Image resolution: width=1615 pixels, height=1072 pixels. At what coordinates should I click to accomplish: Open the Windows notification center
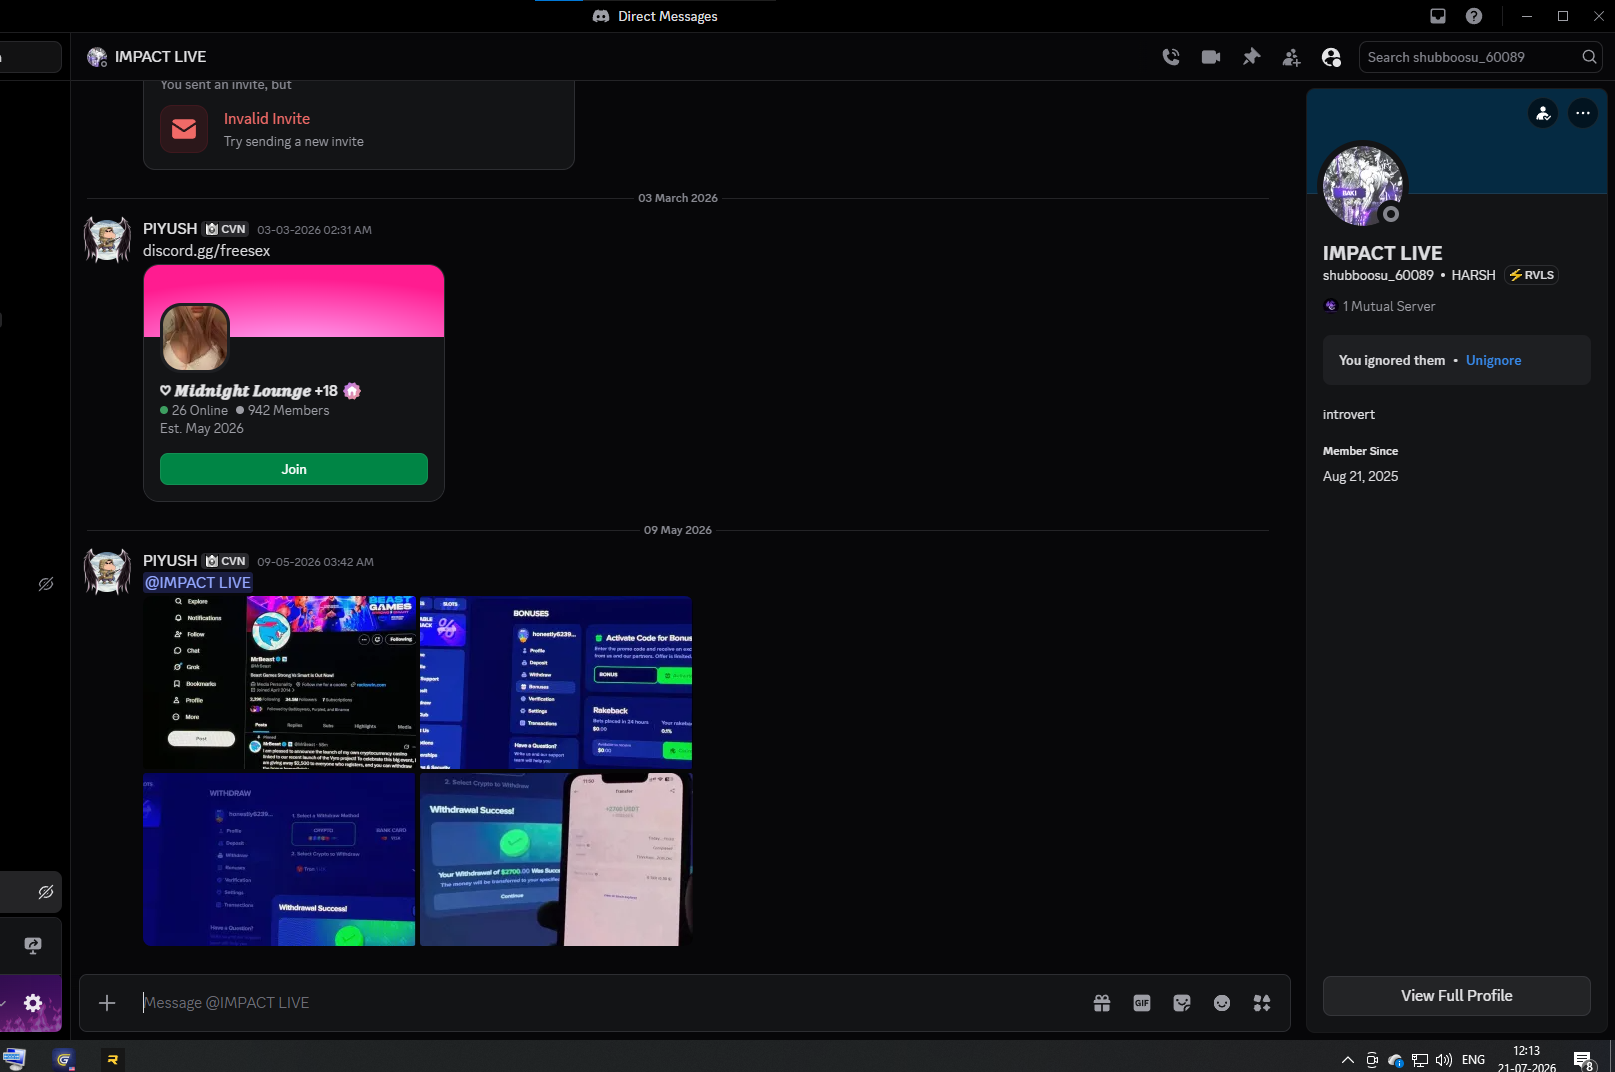click(x=1584, y=1060)
